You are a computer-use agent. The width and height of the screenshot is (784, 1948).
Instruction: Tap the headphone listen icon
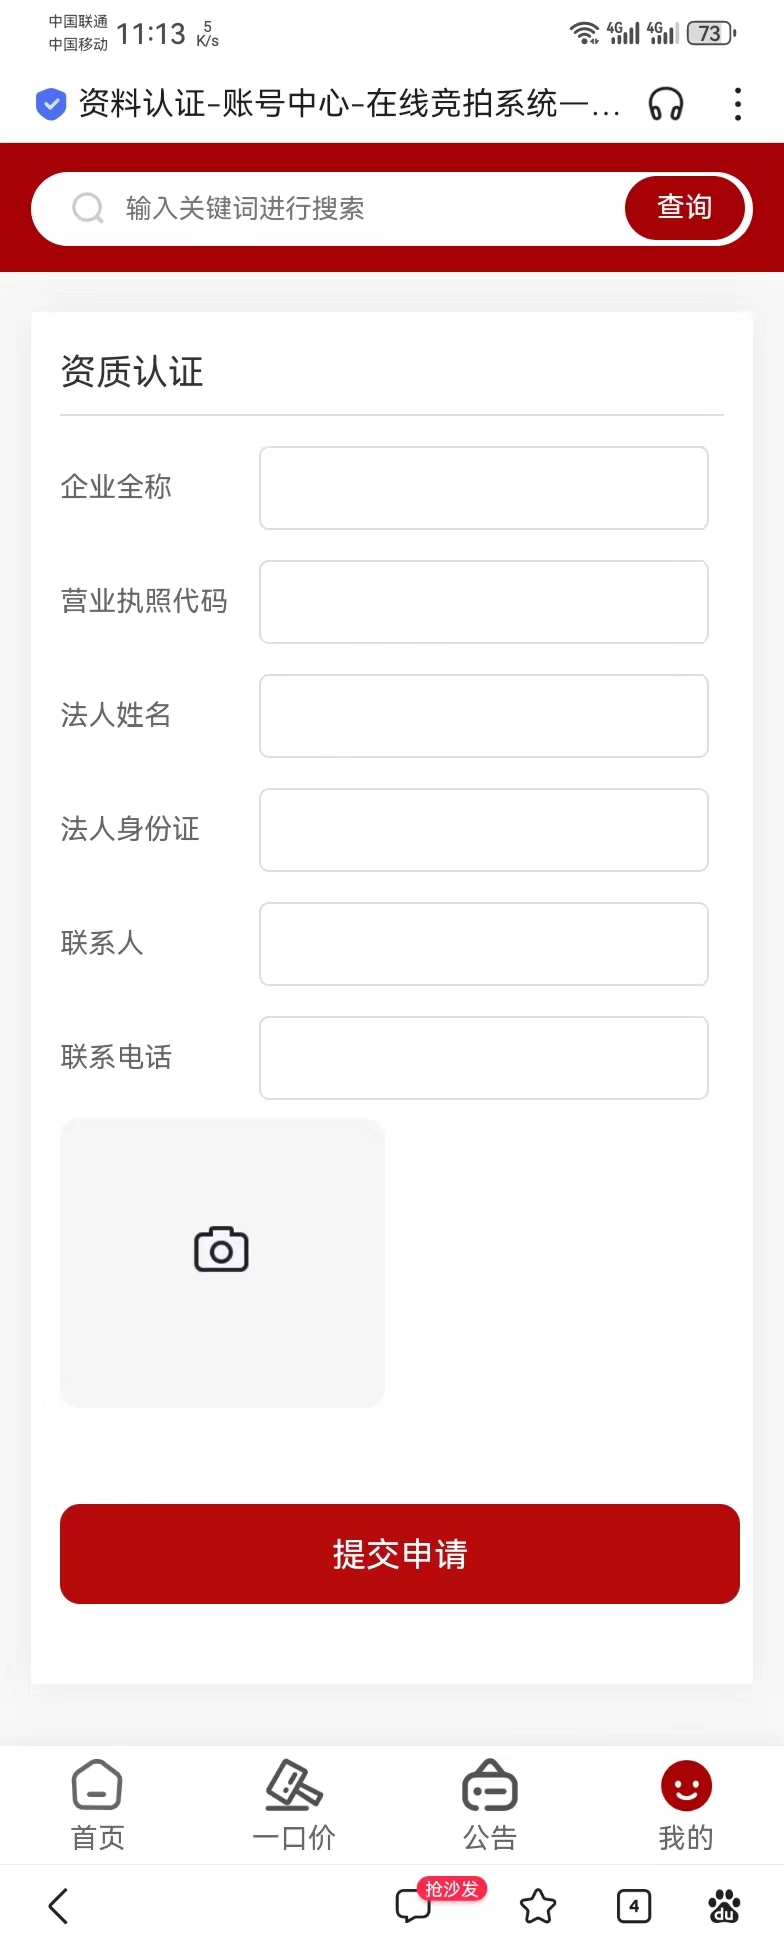tap(666, 104)
